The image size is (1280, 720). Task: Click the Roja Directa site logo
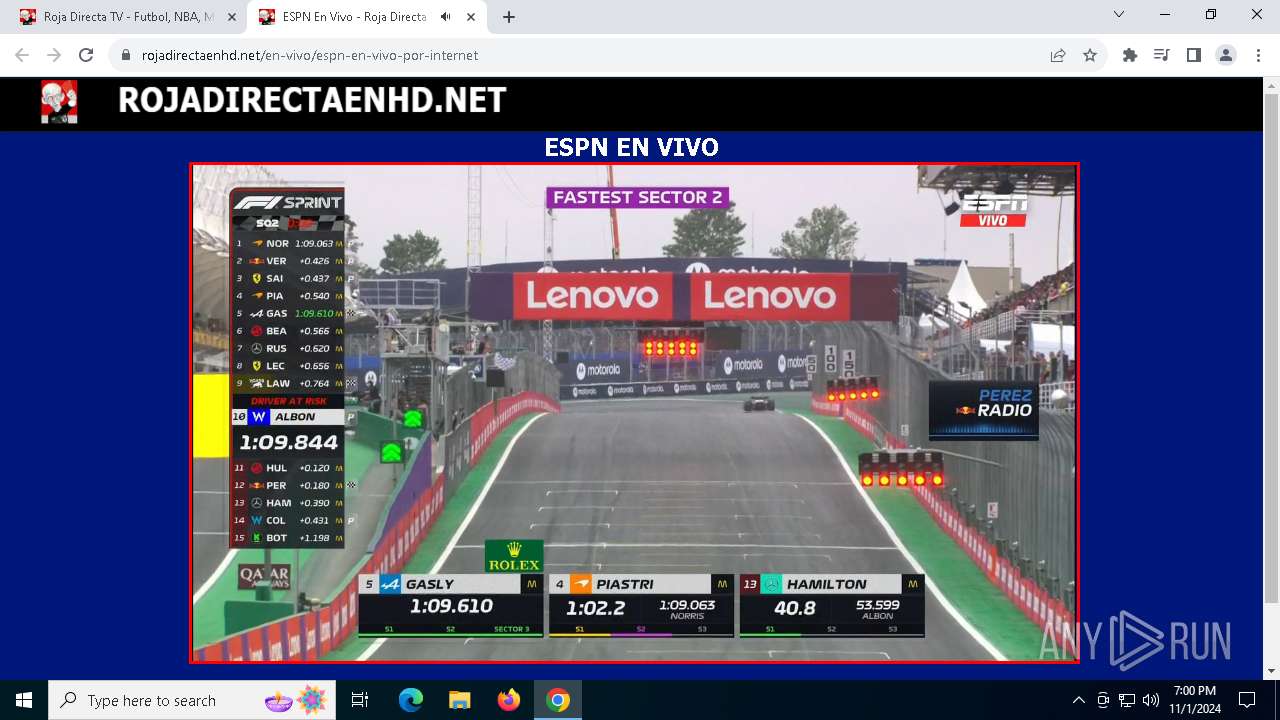tap(59, 101)
